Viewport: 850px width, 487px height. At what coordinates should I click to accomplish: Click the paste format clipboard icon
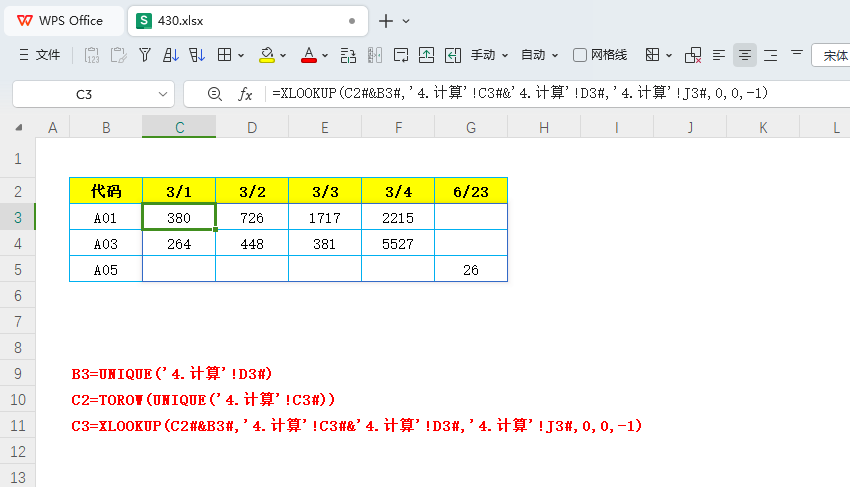118,55
